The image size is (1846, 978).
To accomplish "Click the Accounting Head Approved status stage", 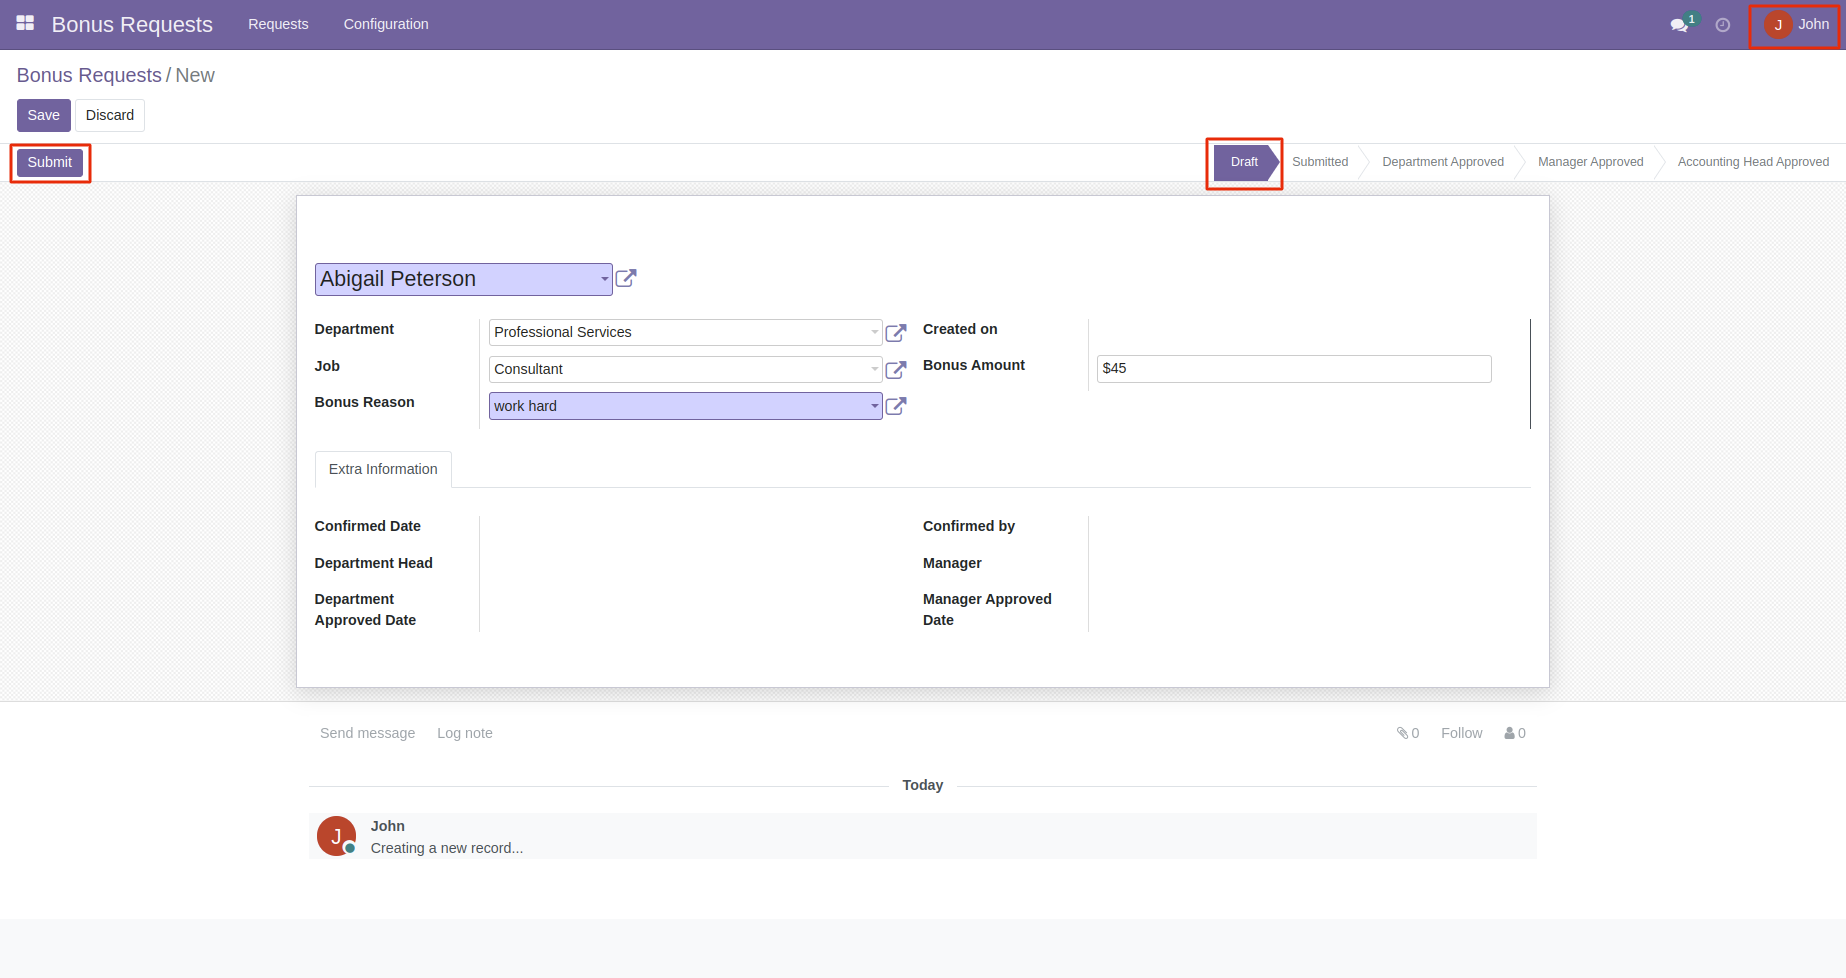I will (x=1753, y=162).
